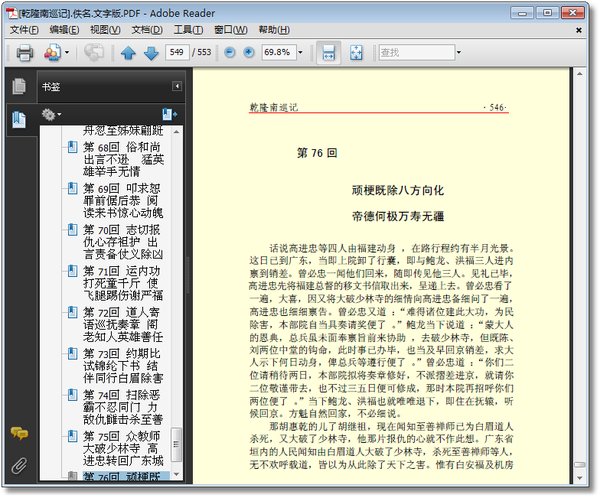Select the 第72回 bookmark
The width and height of the screenshot is (600, 498).
coord(123,324)
